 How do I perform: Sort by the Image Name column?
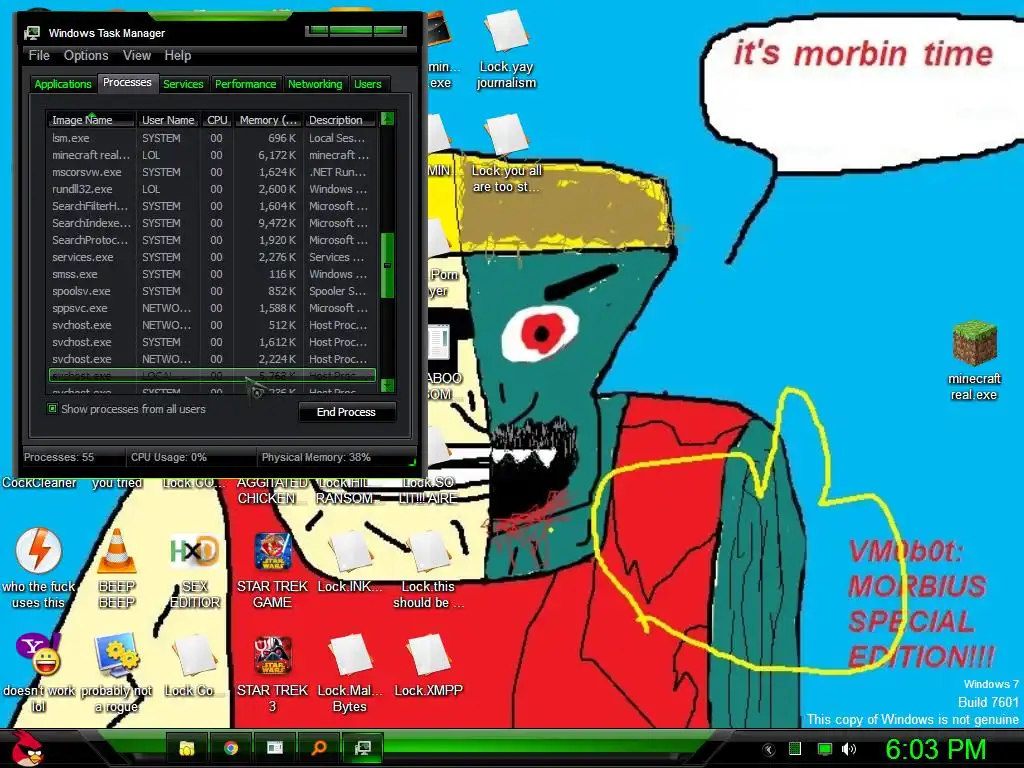(x=91, y=120)
